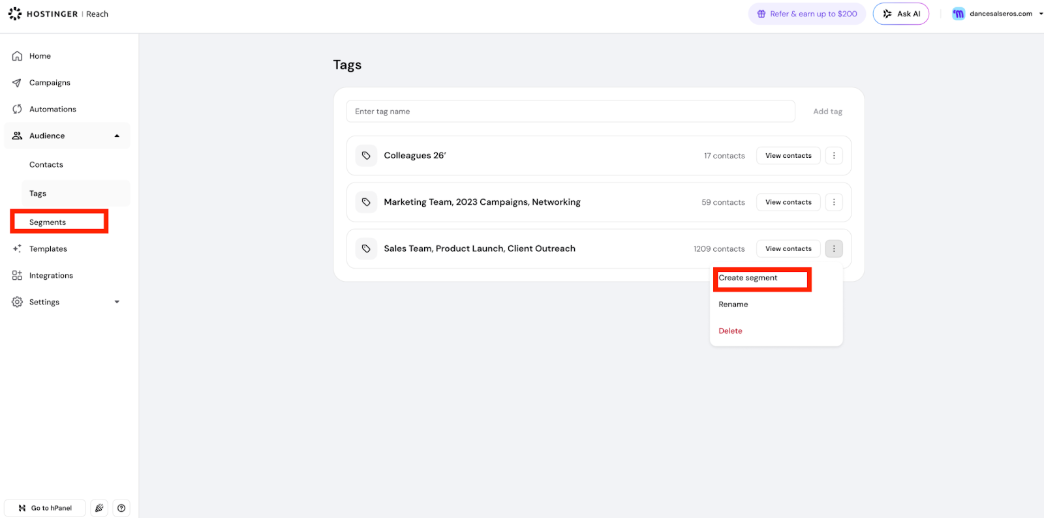Collapse the Audience section
Image resolution: width=1048 pixels, height=518 pixels.
point(116,136)
